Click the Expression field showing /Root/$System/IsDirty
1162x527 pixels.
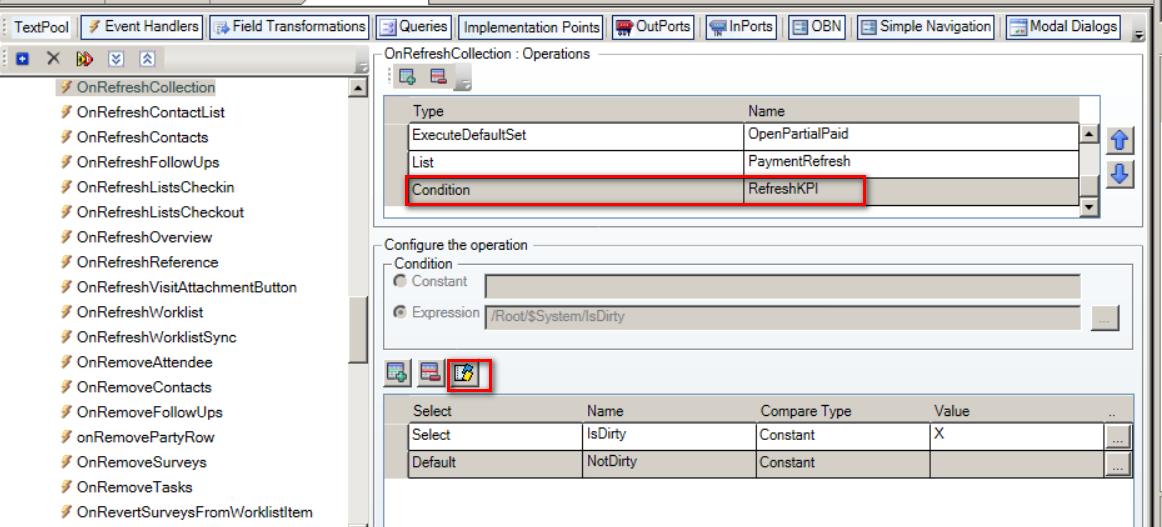point(783,317)
